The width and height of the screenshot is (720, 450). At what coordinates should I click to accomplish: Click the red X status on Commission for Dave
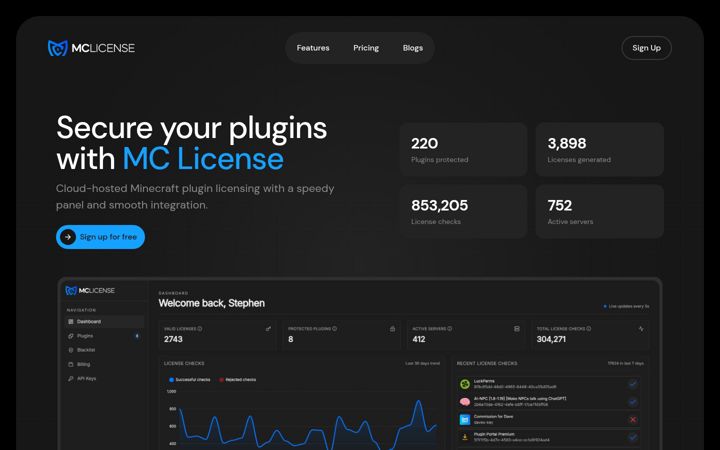coord(633,420)
